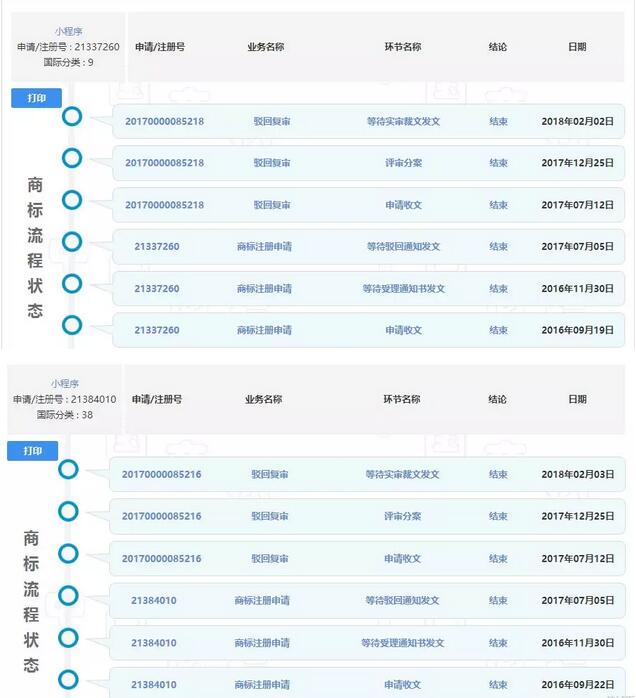Select timeline circle for 2016年09月22日 entry
The height and width of the screenshot is (698, 636).
point(68,680)
